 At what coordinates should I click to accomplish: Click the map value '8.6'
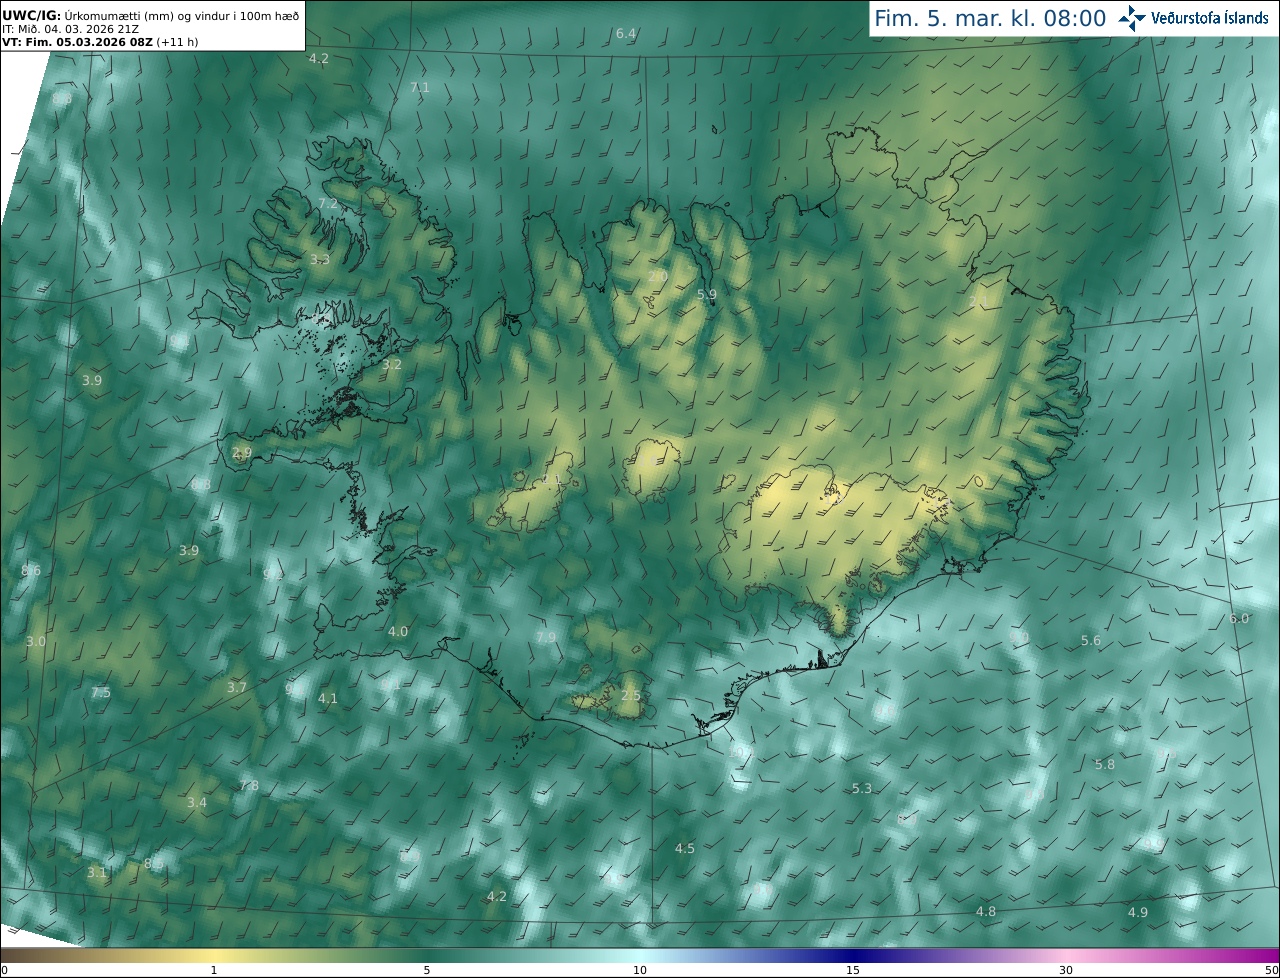pyautogui.click(x=31, y=571)
